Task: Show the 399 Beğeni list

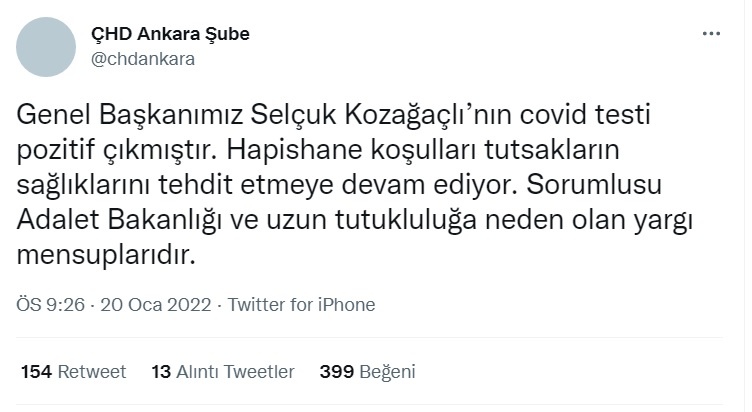Action: coord(367,372)
